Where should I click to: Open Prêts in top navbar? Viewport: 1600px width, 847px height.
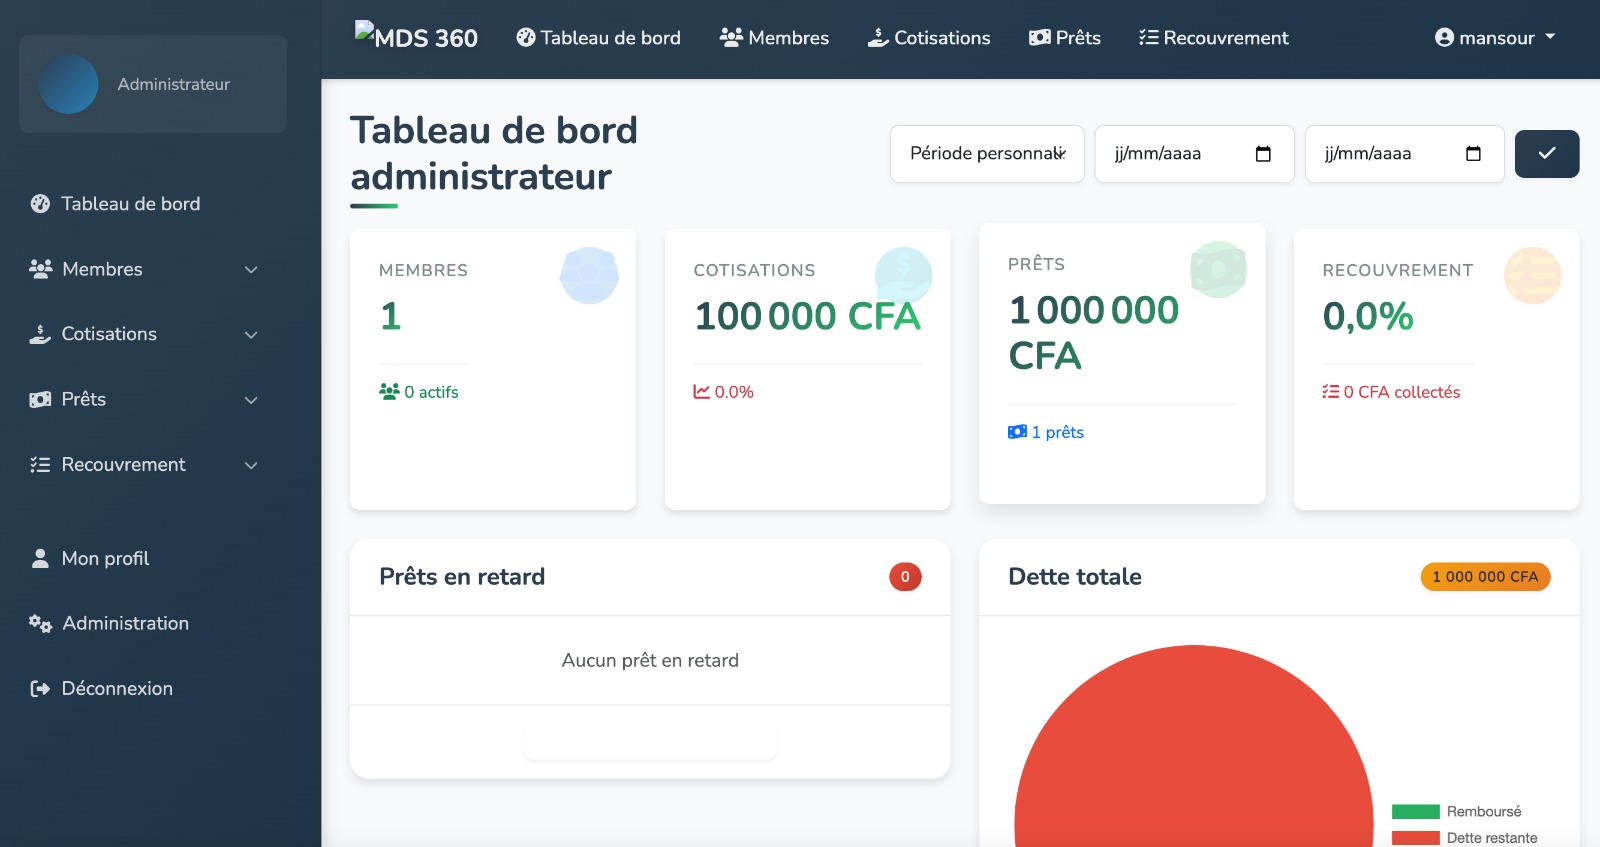click(1065, 37)
